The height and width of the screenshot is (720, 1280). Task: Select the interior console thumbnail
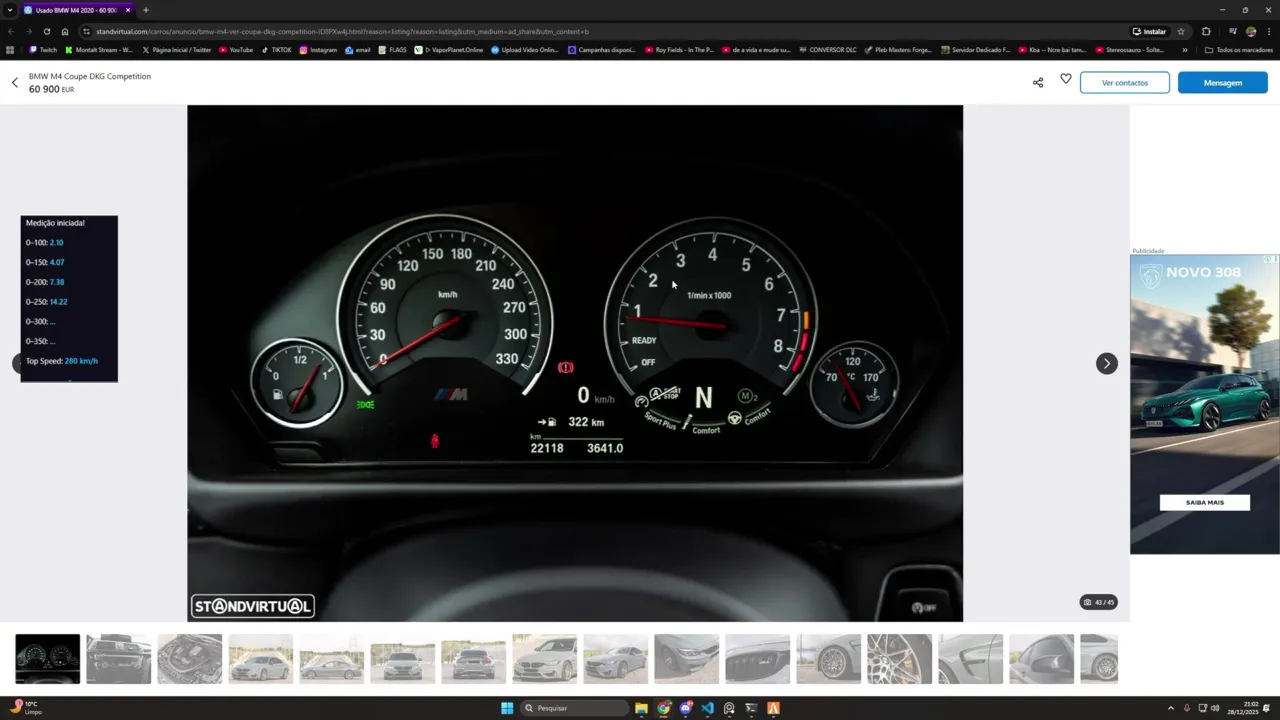pyautogui.click(x=119, y=659)
